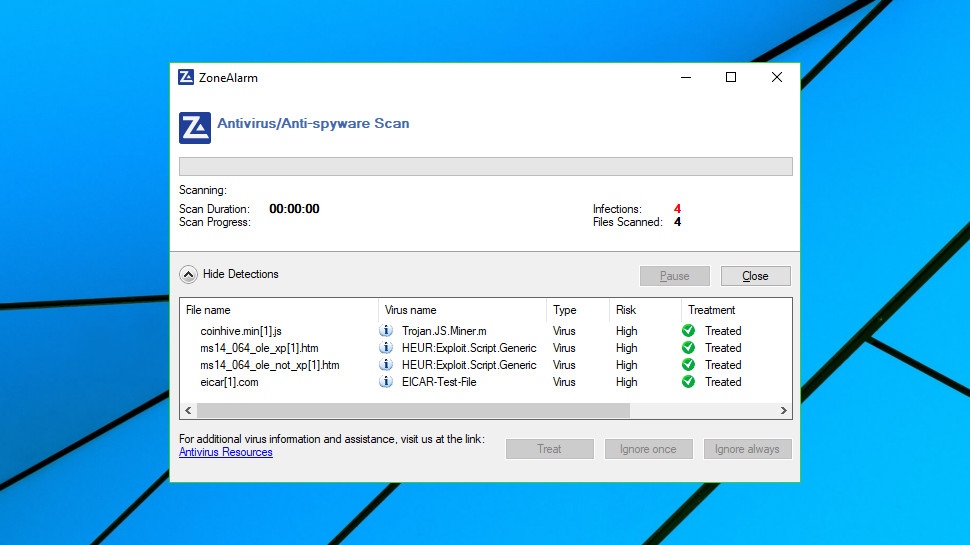The width and height of the screenshot is (970, 545).
Task: Click green checkmark in ms14_064_ole_not_xp[1].htm row
Action: tap(688, 365)
